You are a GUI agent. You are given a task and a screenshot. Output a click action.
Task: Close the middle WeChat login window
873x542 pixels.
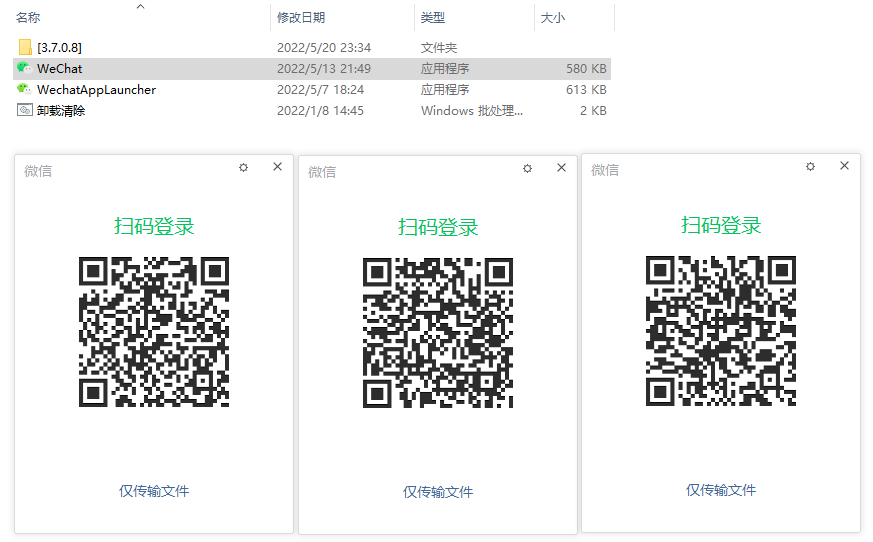[562, 168]
